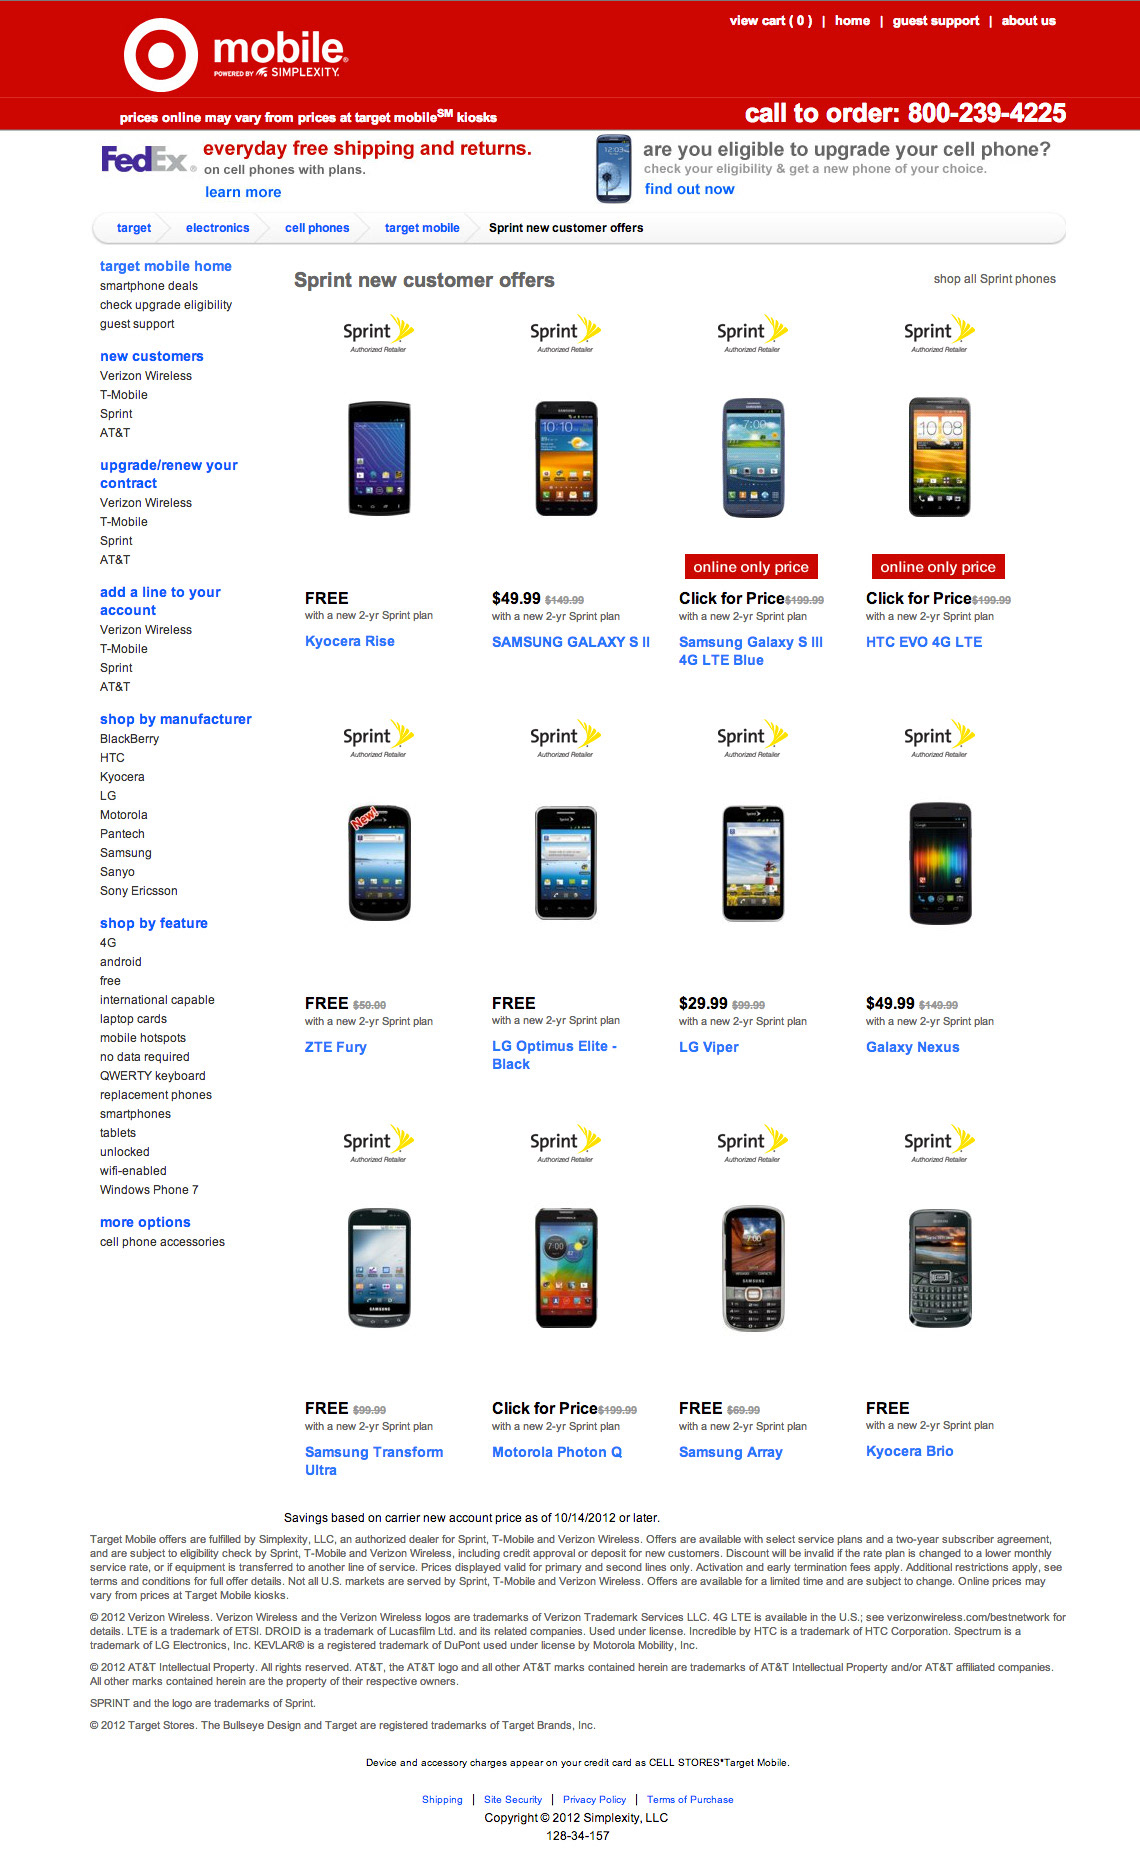
Task: Click the Kyocera Brio phone image
Action: point(939,1268)
